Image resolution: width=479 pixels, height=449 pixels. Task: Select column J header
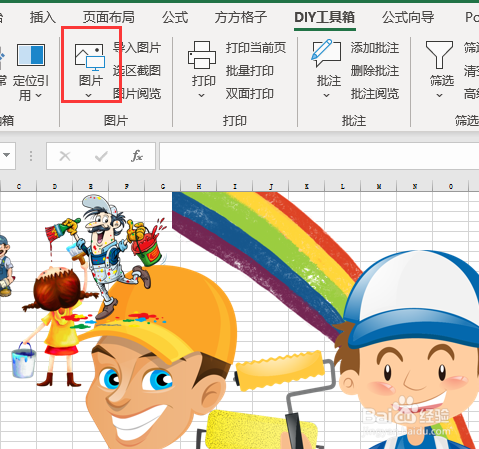click(271, 186)
